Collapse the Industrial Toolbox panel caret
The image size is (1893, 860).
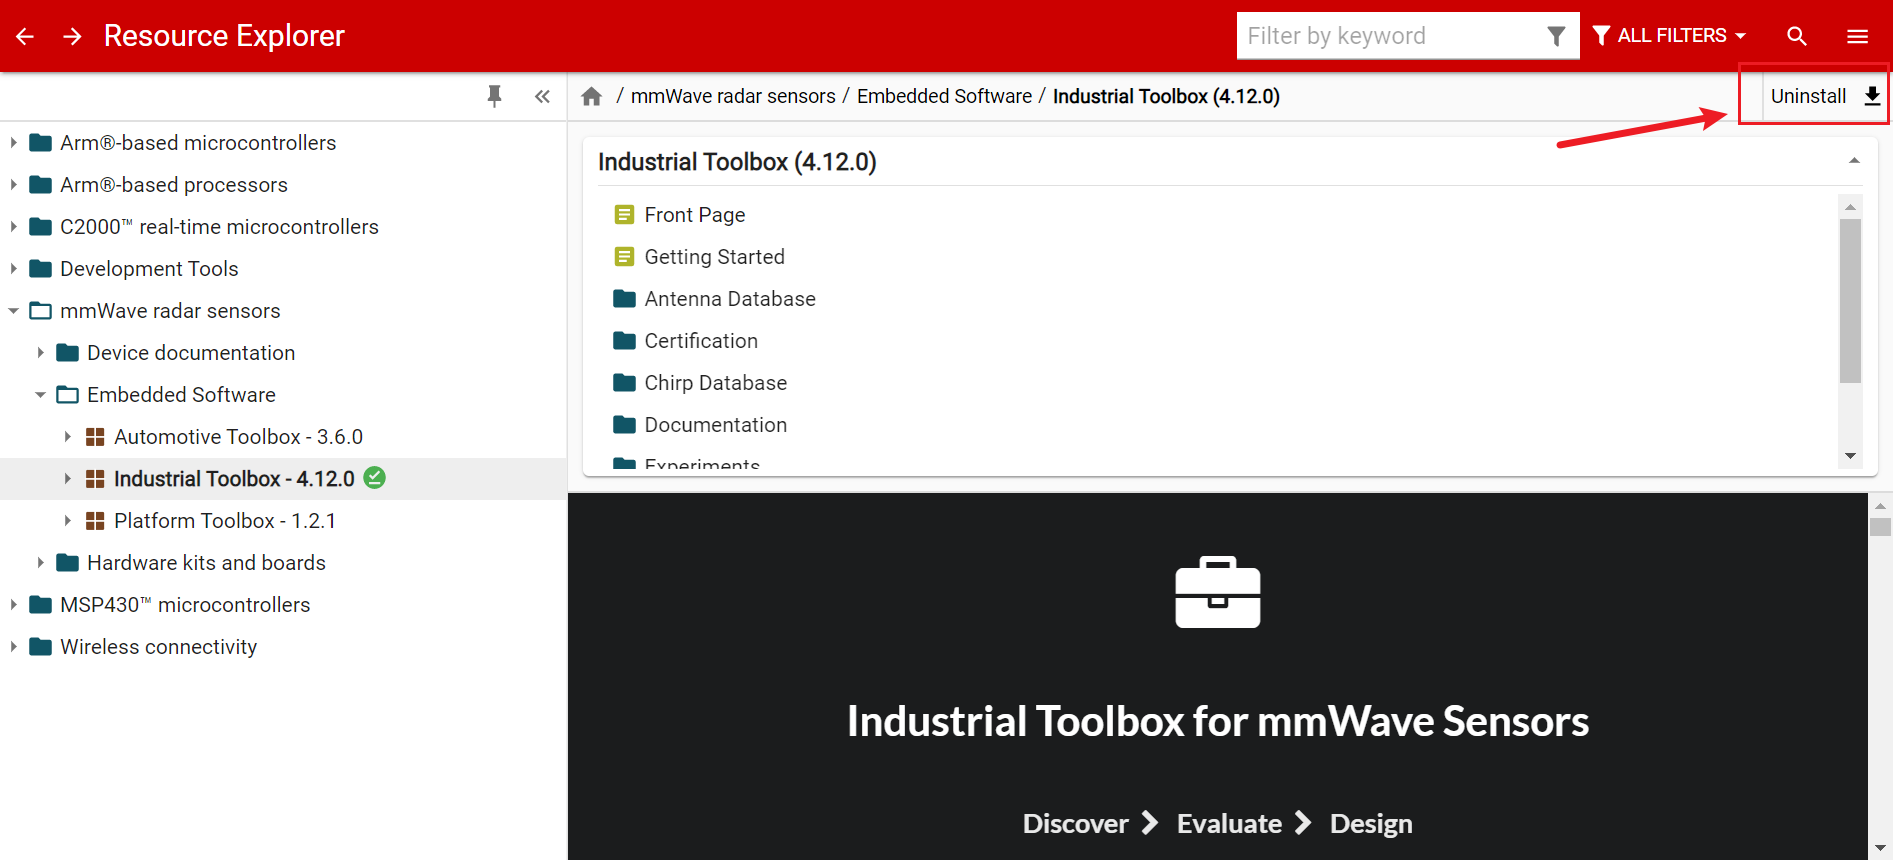(1853, 161)
